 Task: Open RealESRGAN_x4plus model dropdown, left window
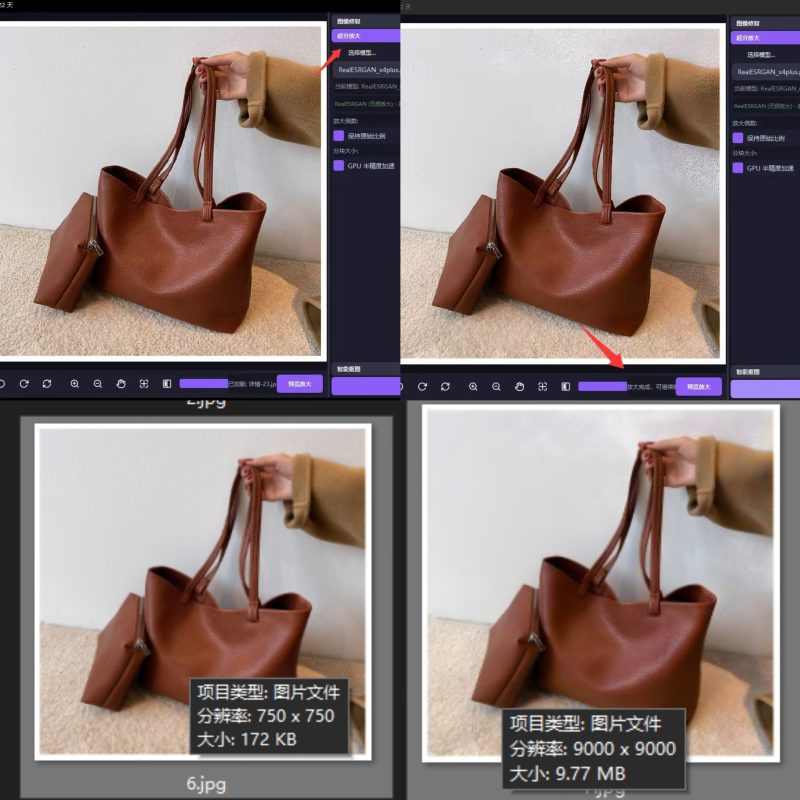[x=366, y=70]
